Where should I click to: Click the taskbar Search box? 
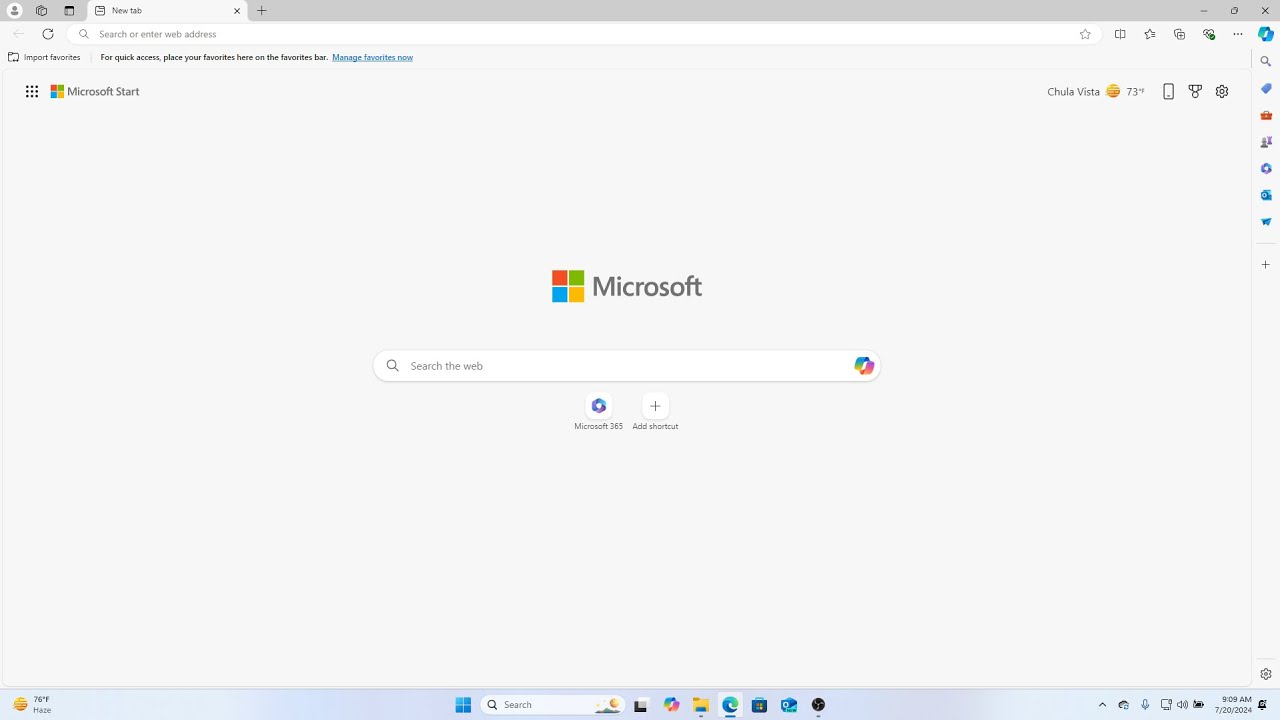pos(553,705)
